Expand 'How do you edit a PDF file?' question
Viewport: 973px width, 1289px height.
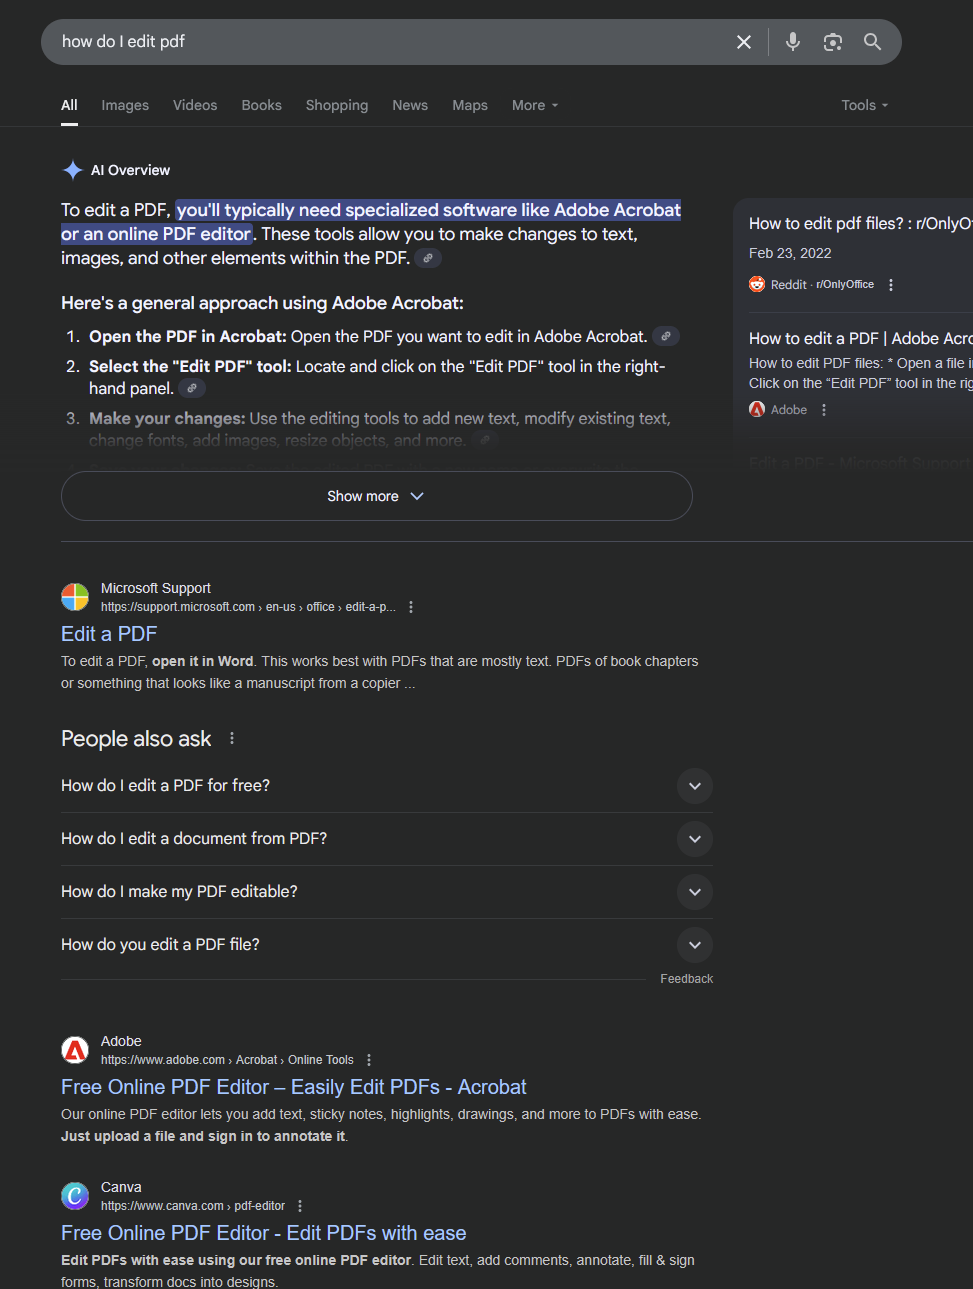click(386, 945)
